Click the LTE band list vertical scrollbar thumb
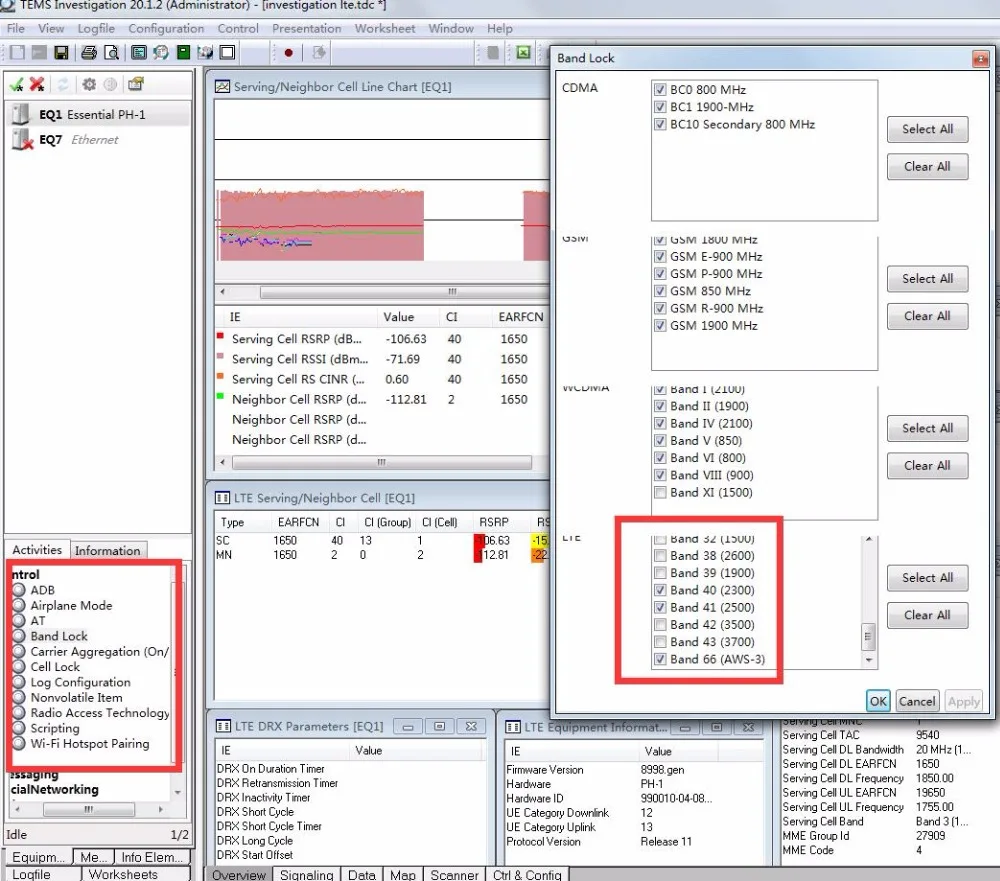1000x881 pixels. (x=869, y=636)
